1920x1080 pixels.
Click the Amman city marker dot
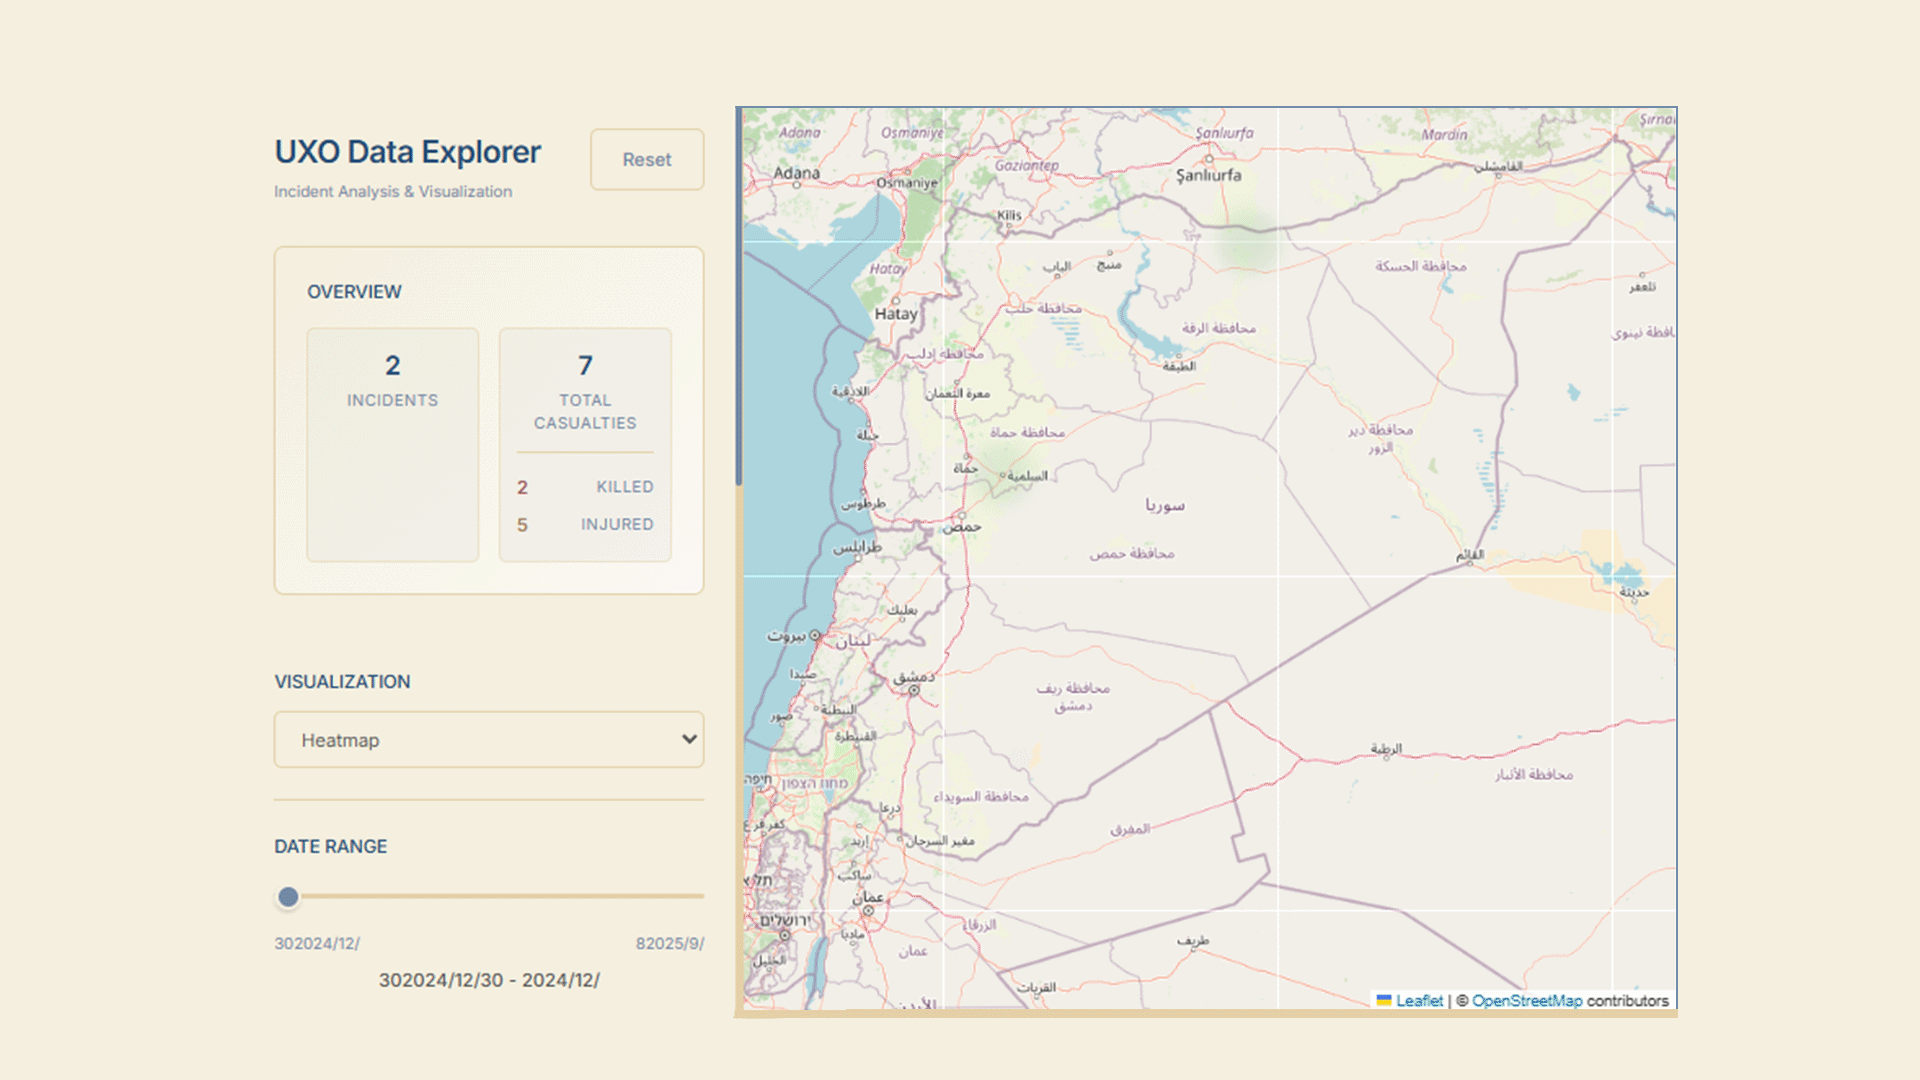pos(868,910)
